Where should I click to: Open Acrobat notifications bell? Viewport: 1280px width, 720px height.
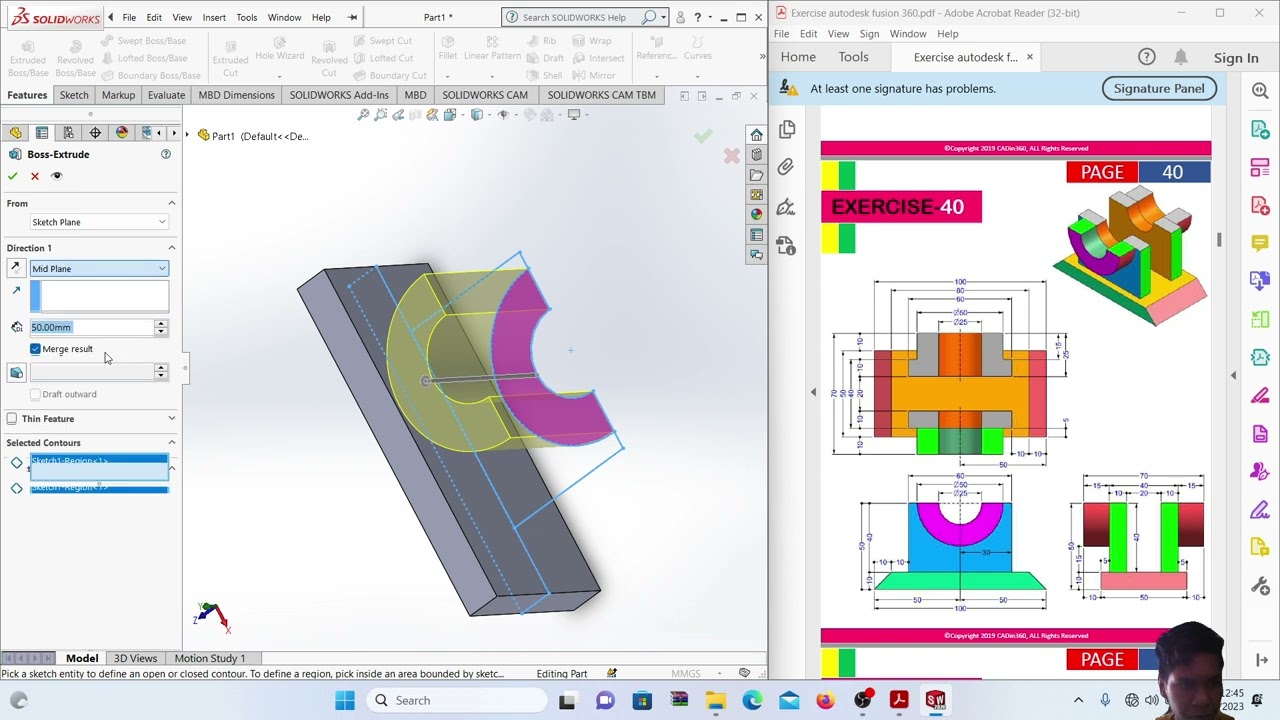point(1181,57)
